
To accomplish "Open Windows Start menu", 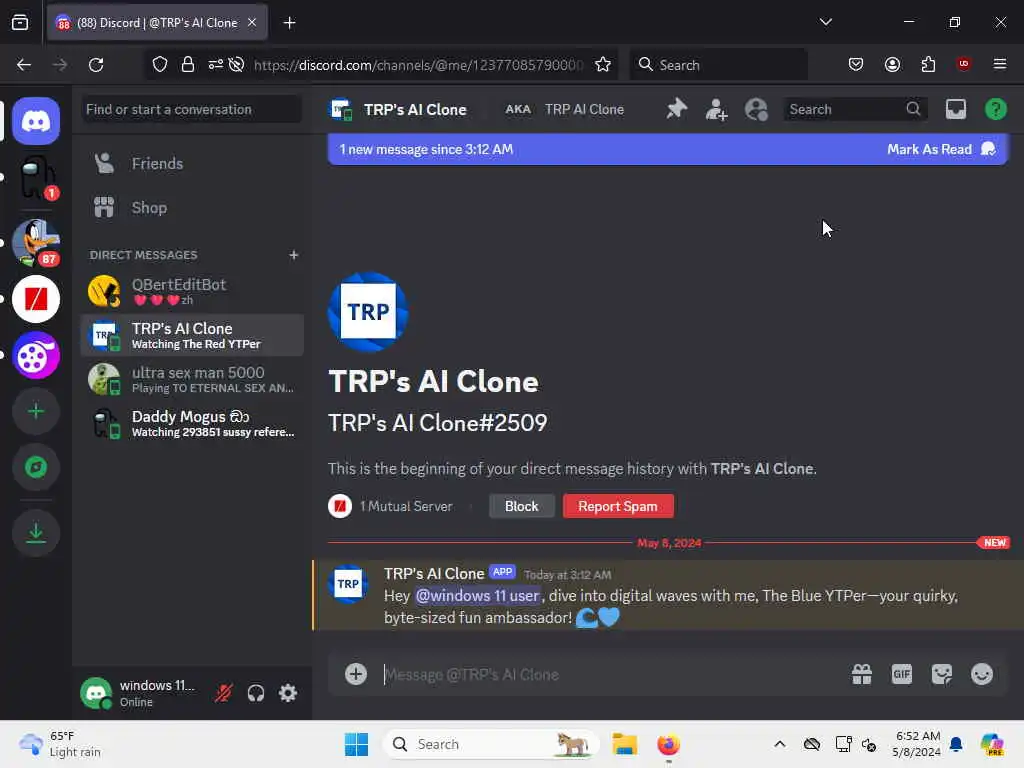I will 356,744.
